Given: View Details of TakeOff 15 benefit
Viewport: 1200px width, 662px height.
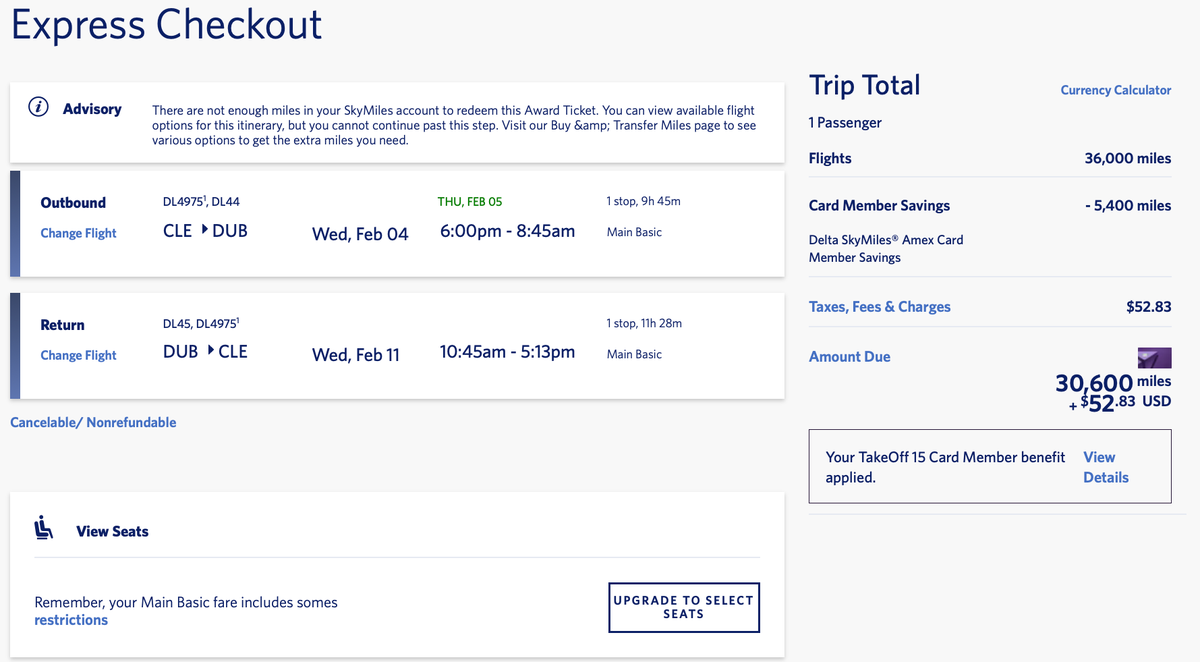Looking at the screenshot, I should tap(1105, 467).
